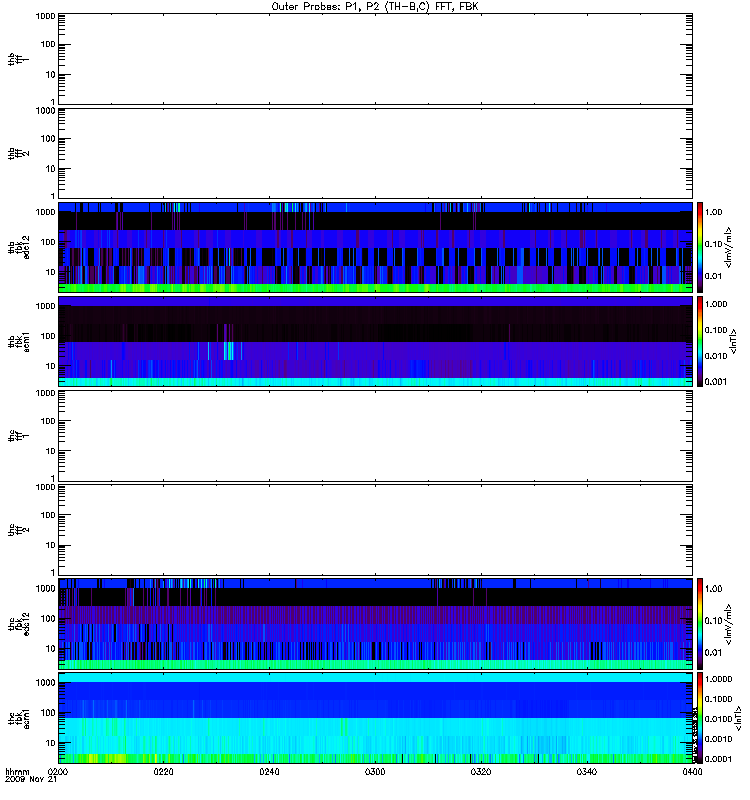Viewport: 750px width, 800px height.
Task: Click the 0400 time axis label
Action: click(692, 772)
